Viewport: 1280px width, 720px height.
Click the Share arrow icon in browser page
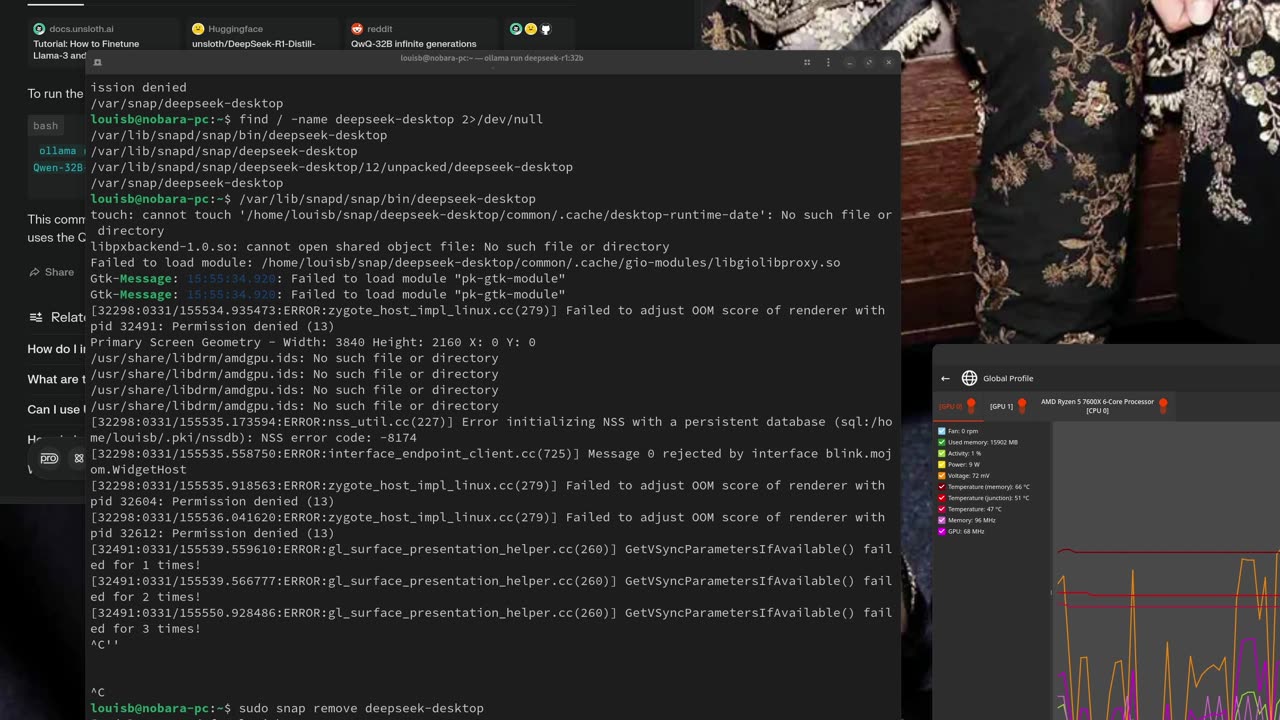[35, 272]
